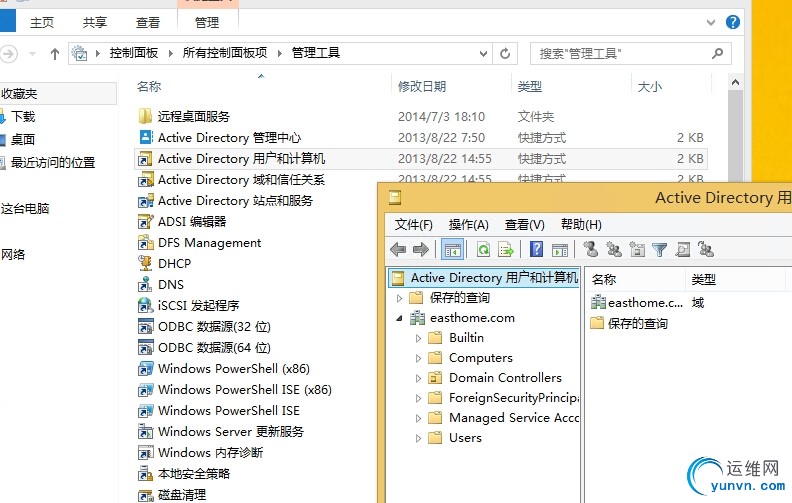
Task: Click the Explorer scrollbar up arrow
Action: tap(735, 82)
